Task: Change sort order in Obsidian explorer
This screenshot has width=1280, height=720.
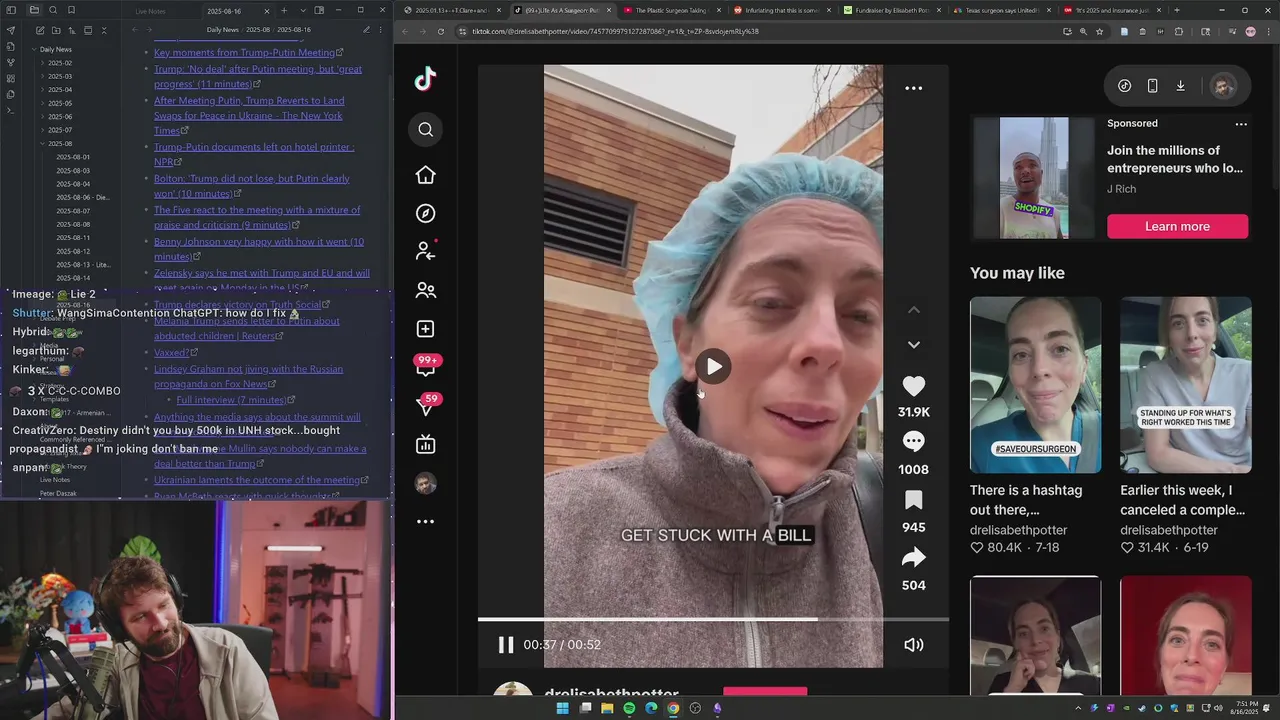Action: tap(71, 30)
